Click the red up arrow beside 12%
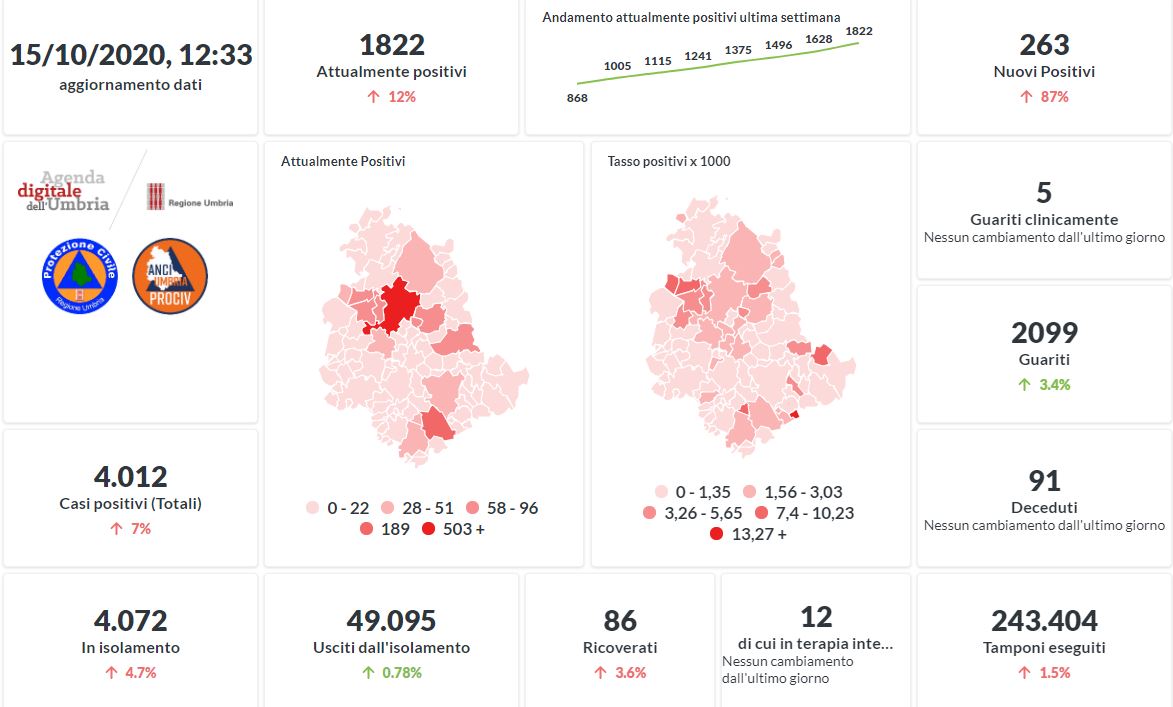 pyautogui.click(x=373, y=97)
